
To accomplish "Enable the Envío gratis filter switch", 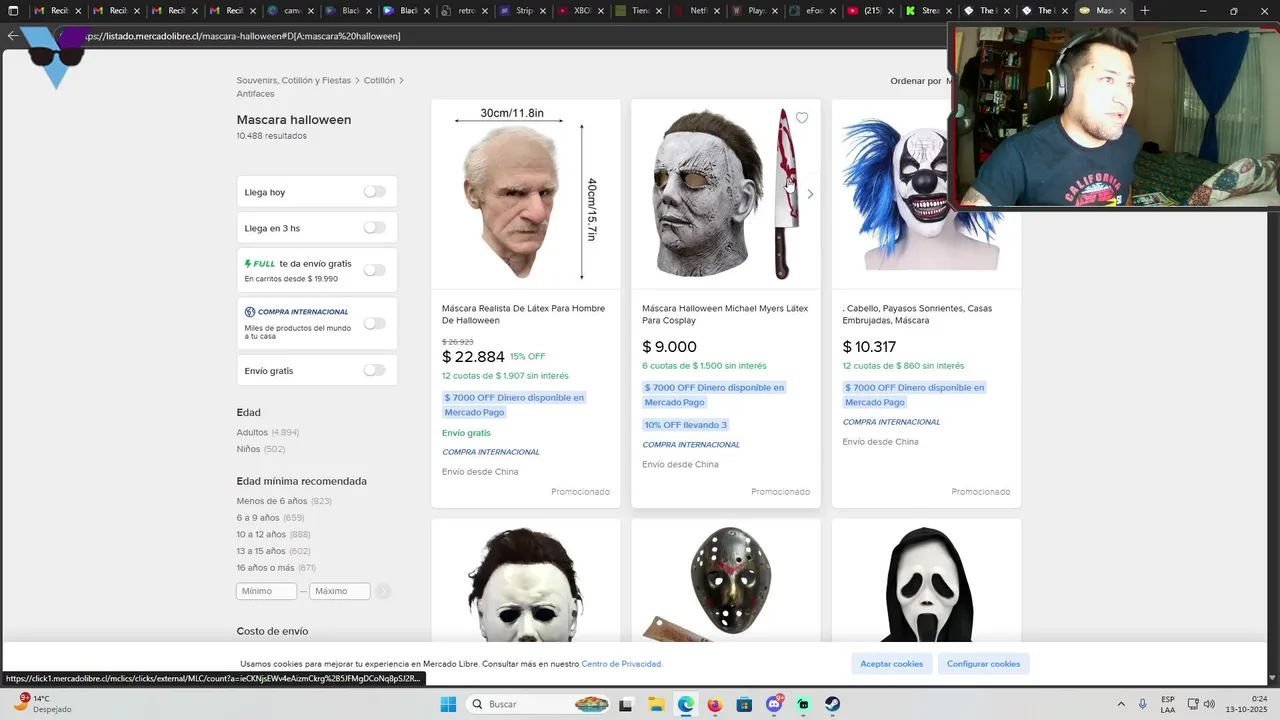I will (374, 370).
